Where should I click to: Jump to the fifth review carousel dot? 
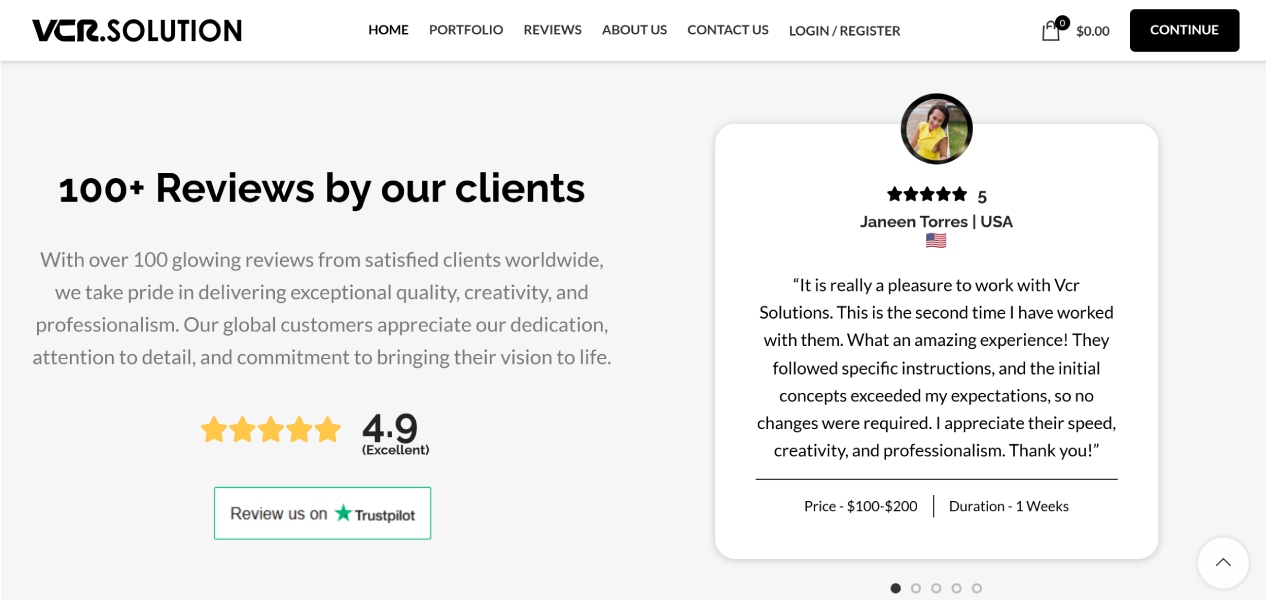(x=977, y=588)
